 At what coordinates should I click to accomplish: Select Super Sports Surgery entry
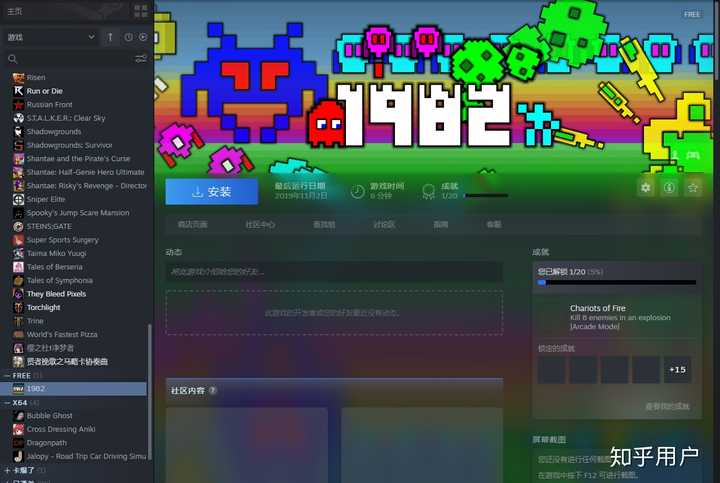62,240
